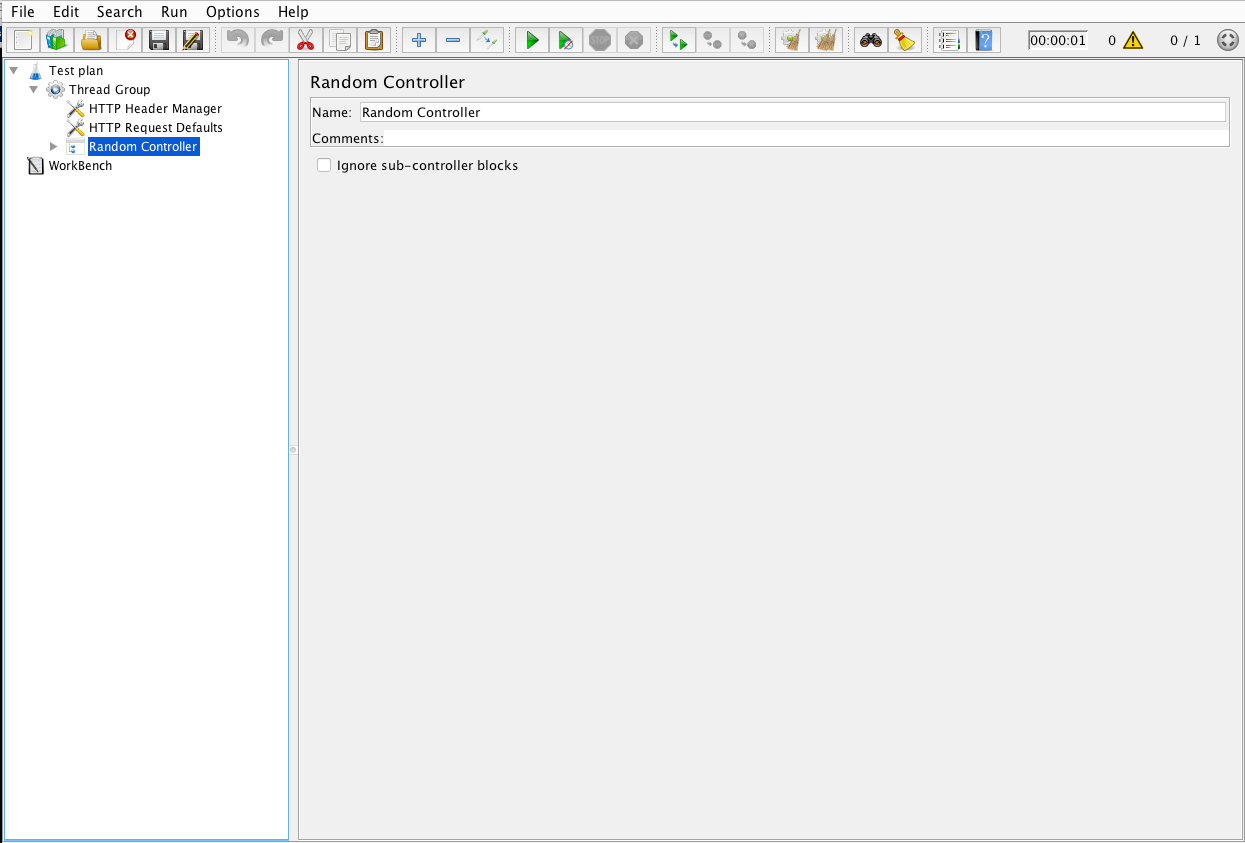This screenshot has width=1245, height=843.
Task: Open the Function Helper dialog icon
Action: coord(949,40)
